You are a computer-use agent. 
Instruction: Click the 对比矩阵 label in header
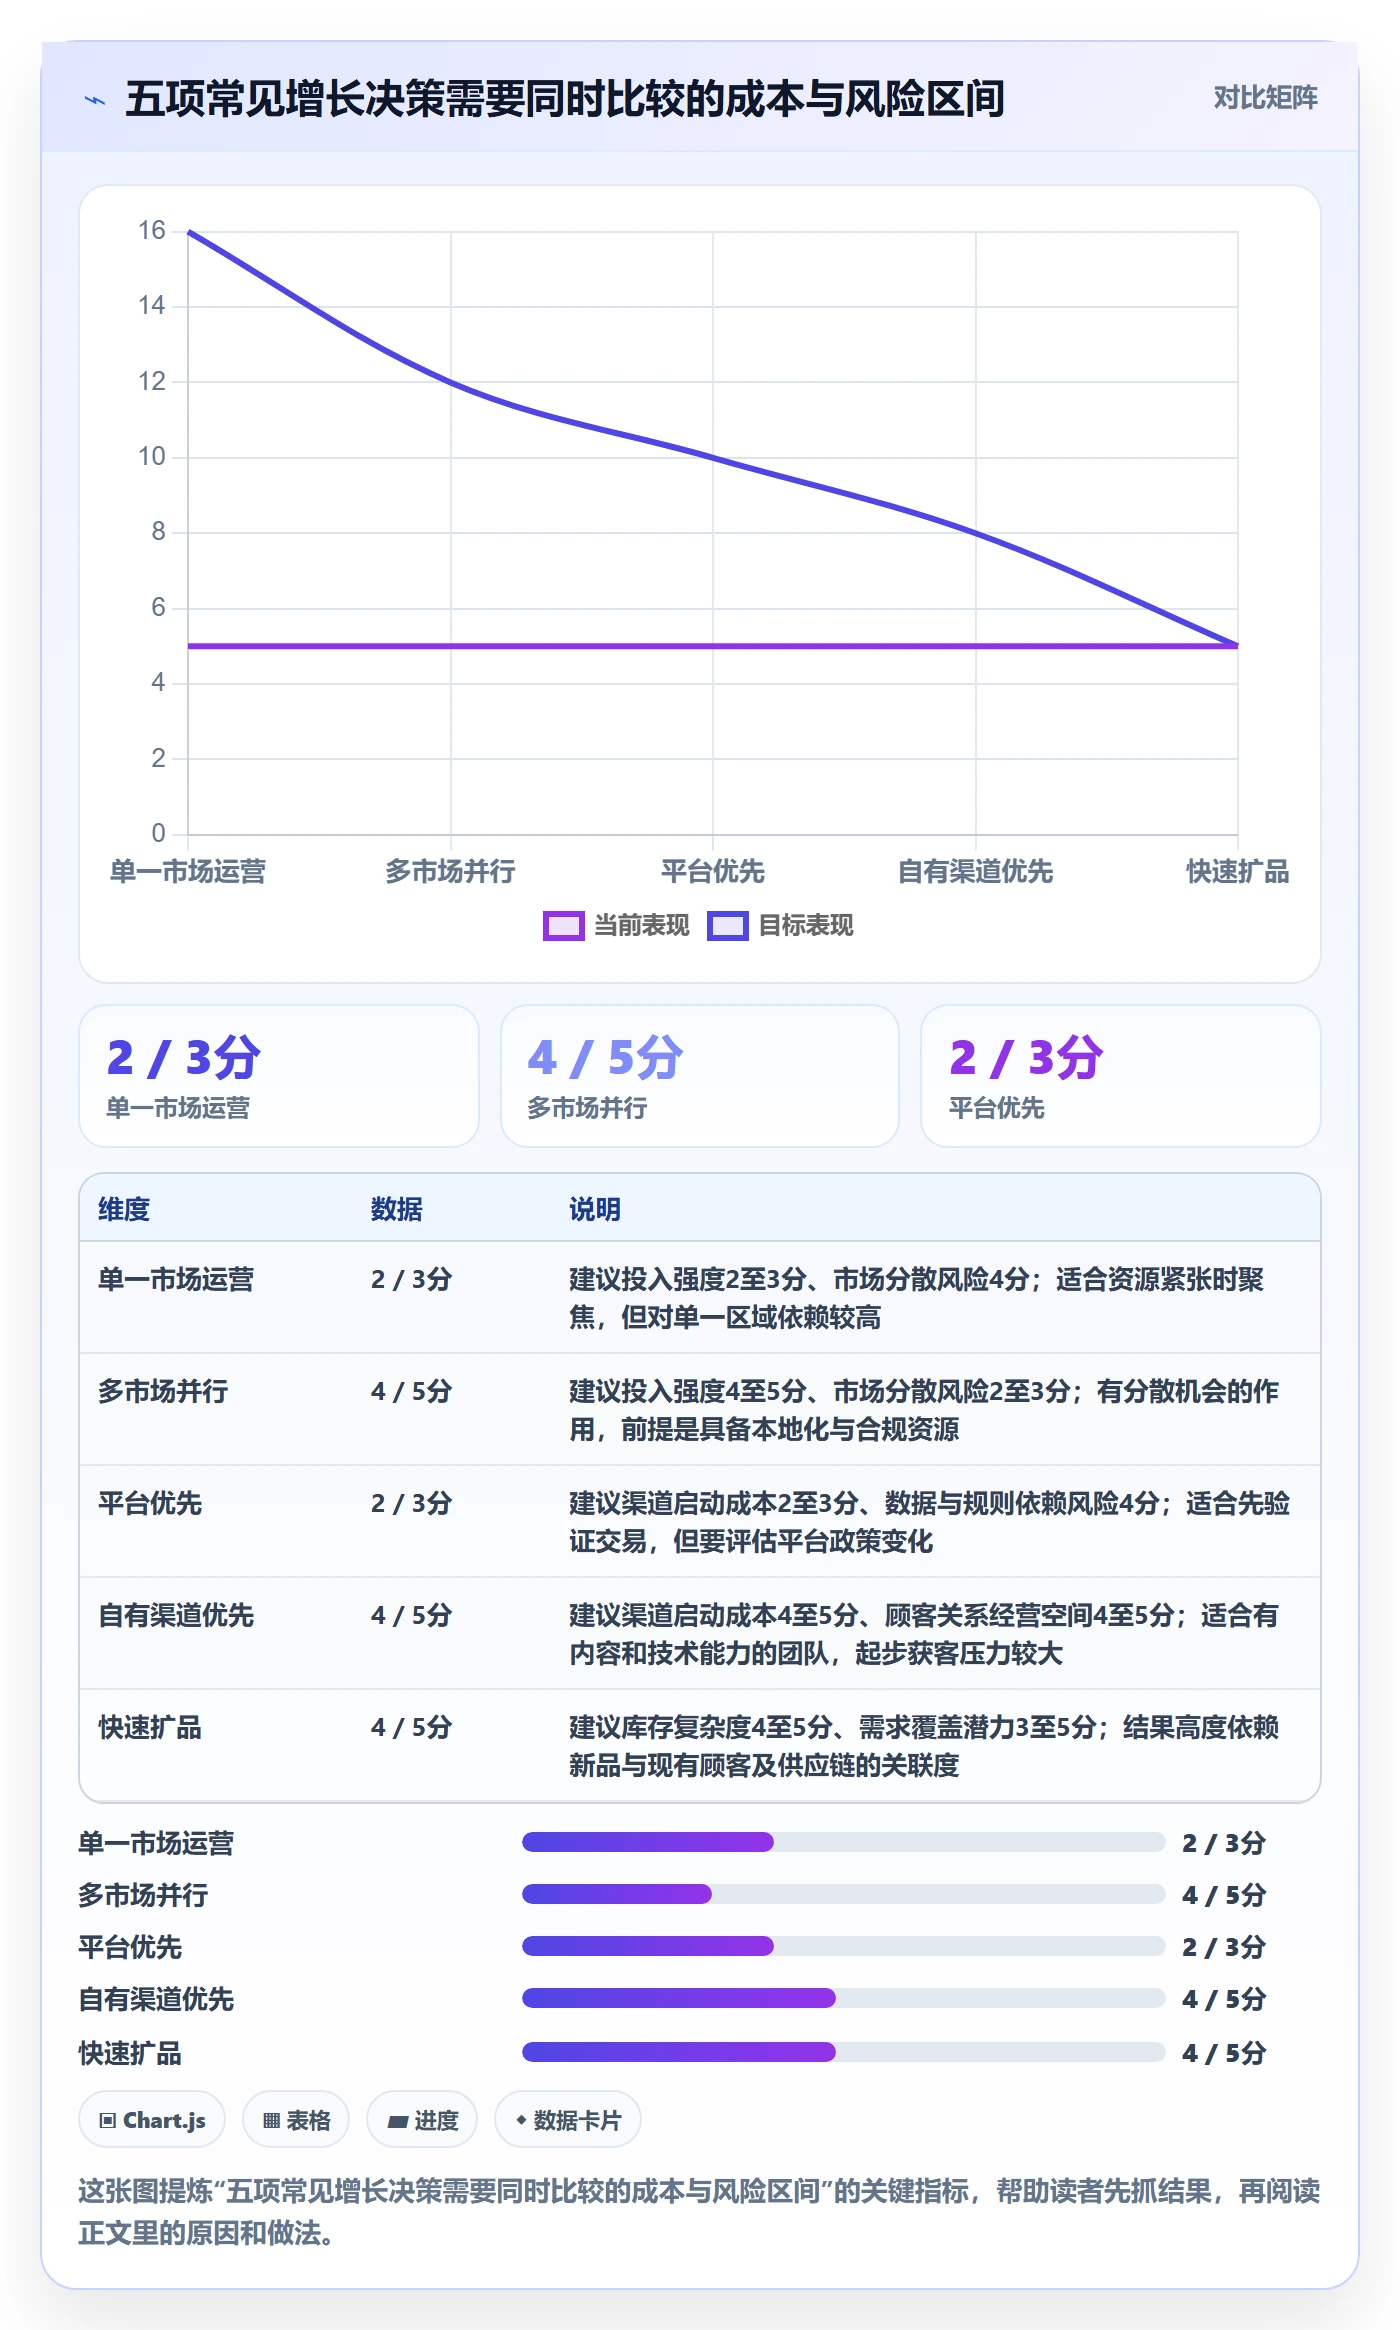click(x=1265, y=97)
